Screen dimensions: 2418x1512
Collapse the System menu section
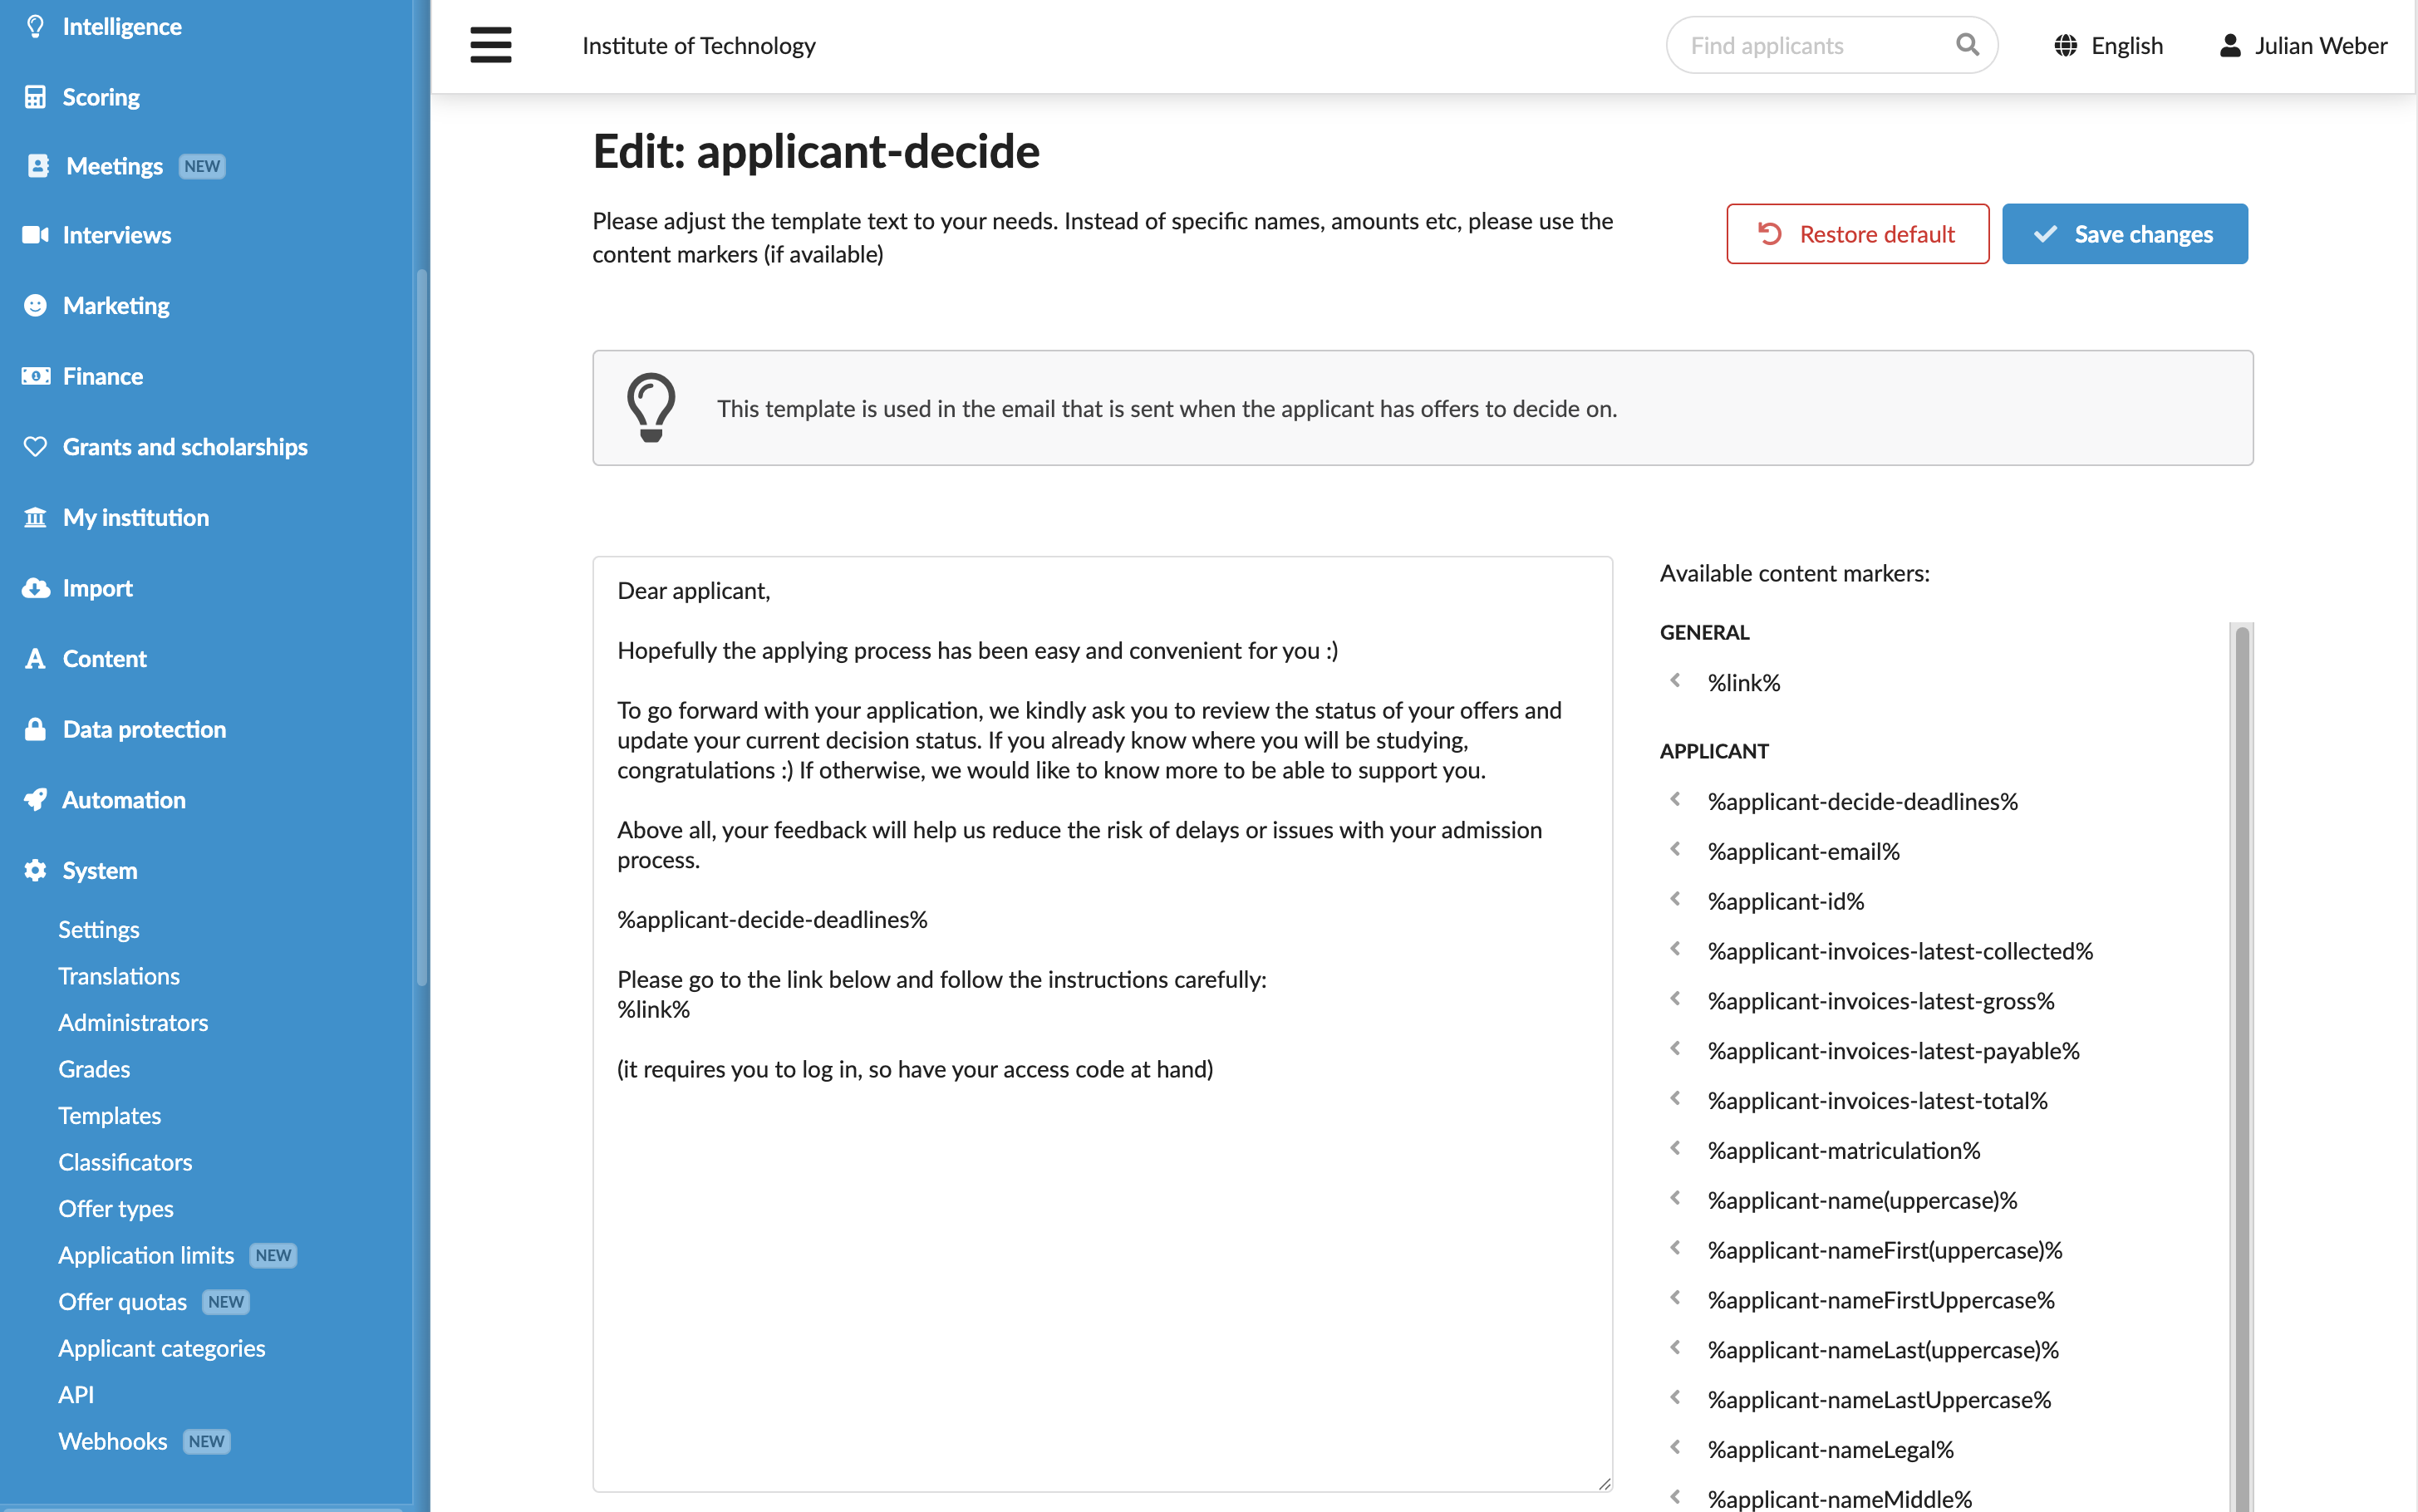tap(100, 870)
